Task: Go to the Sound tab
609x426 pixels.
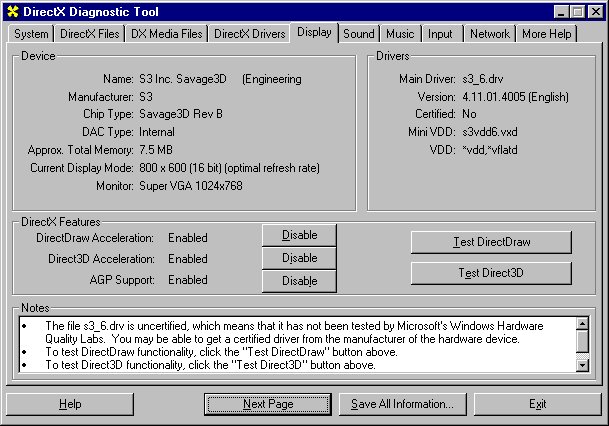Action: pos(358,34)
